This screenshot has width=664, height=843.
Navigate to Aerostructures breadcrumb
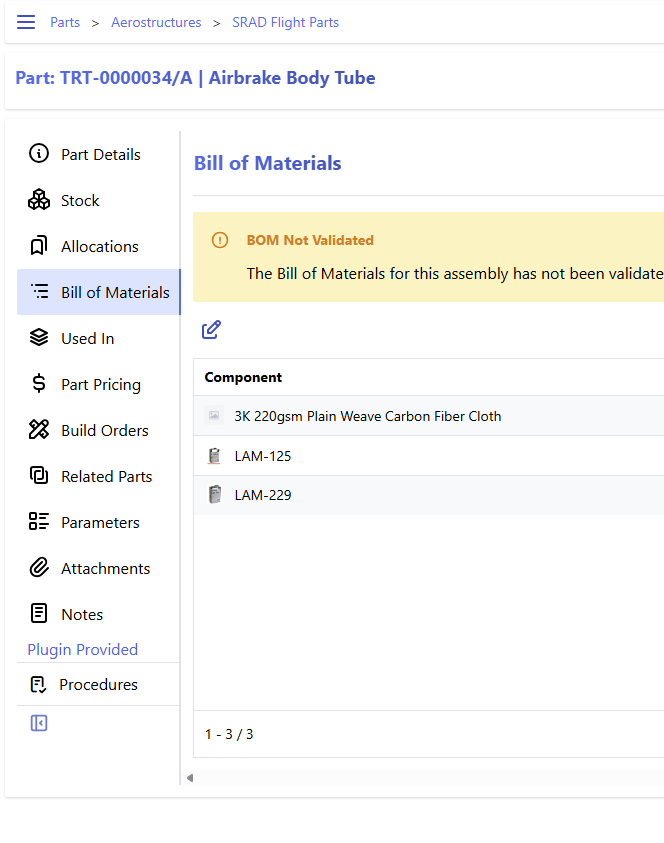click(x=156, y=23)
